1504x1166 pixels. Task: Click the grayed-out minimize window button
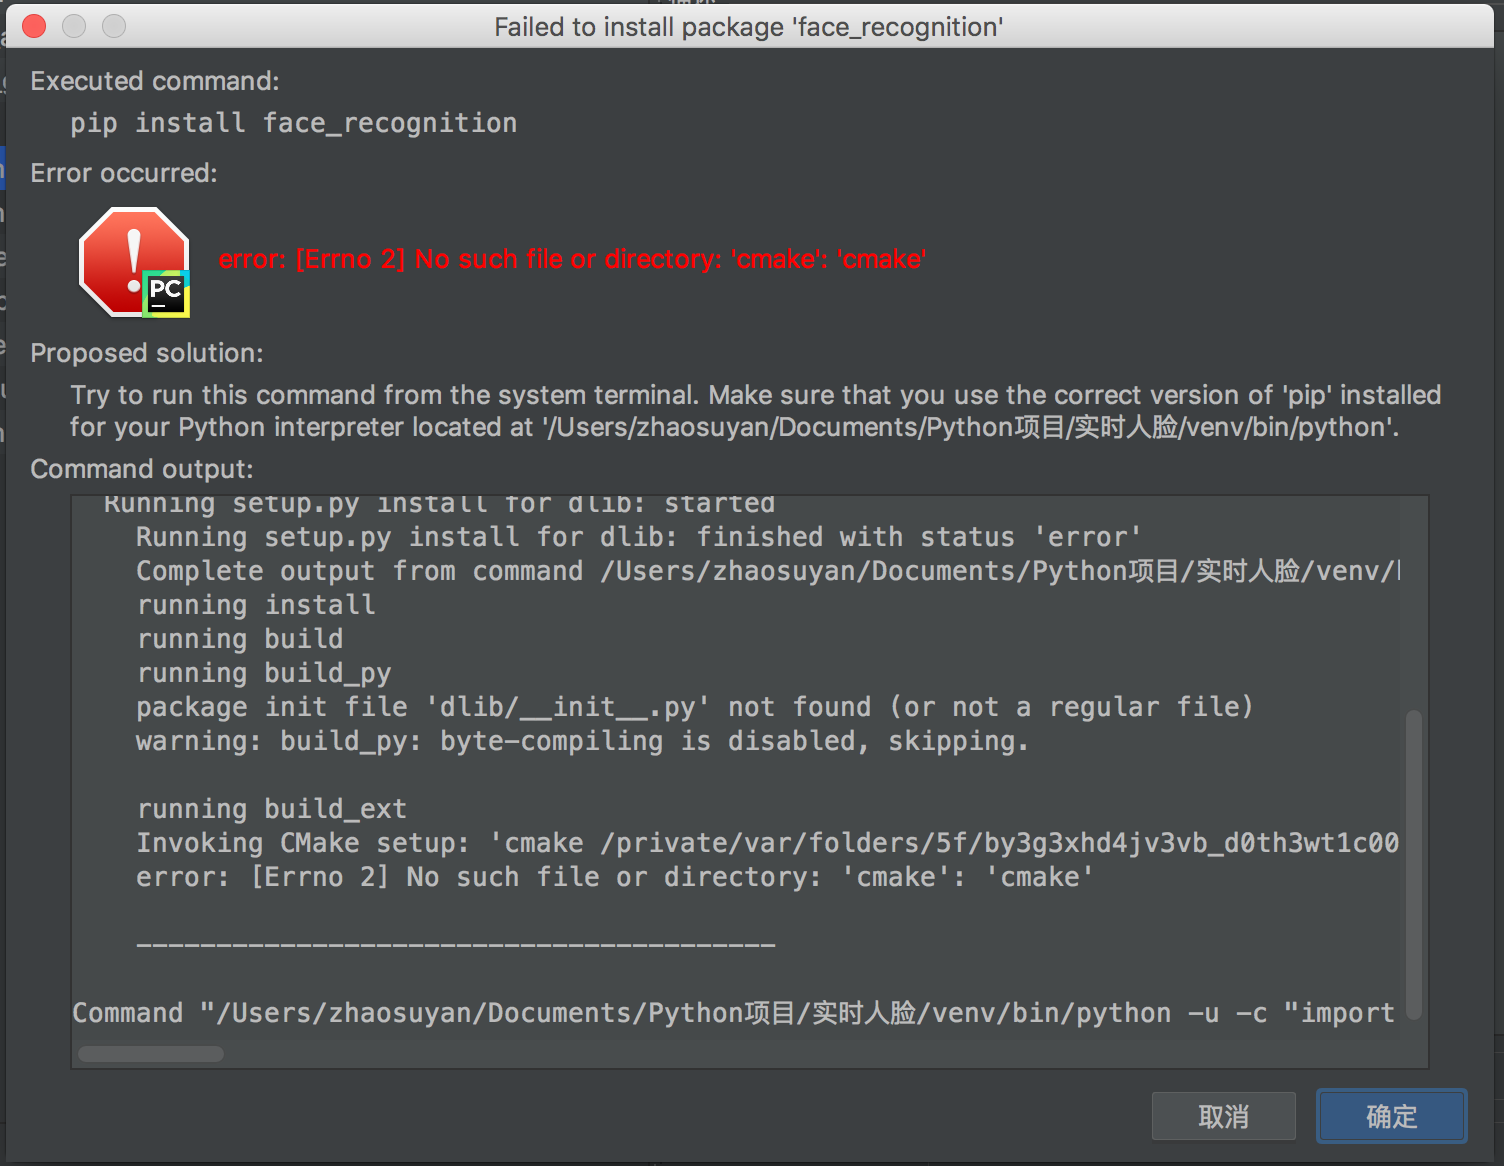click(x=74, y=26)
